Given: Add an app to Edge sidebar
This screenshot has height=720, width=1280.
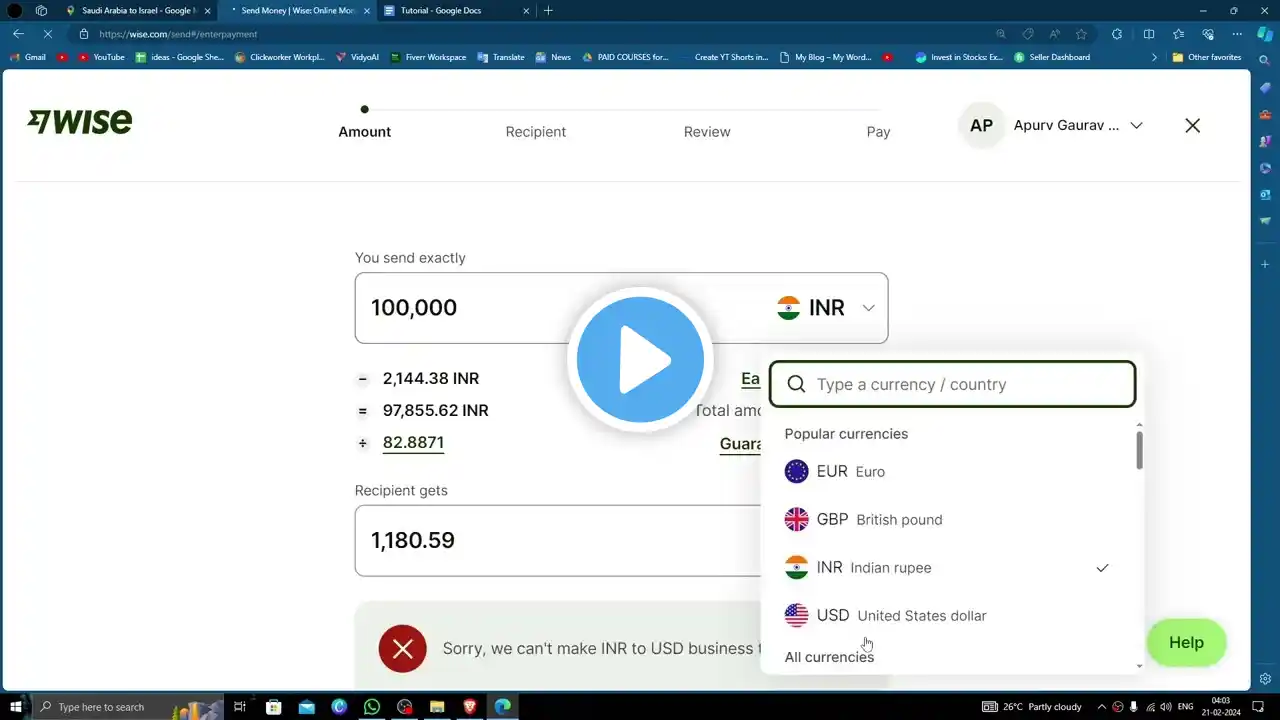Looking at the screenshot, I should coord(1265,264).
